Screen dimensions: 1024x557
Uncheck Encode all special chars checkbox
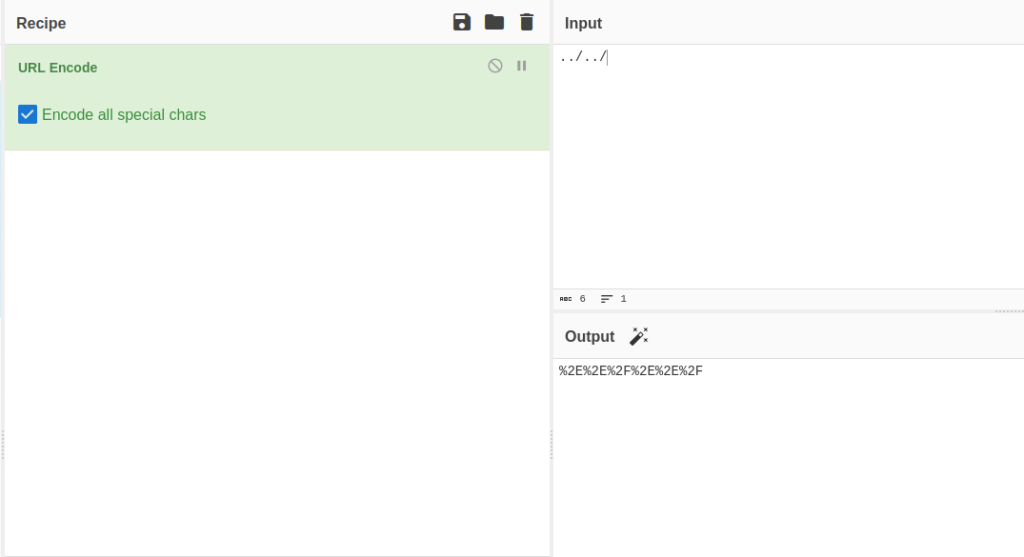(27, 114)
